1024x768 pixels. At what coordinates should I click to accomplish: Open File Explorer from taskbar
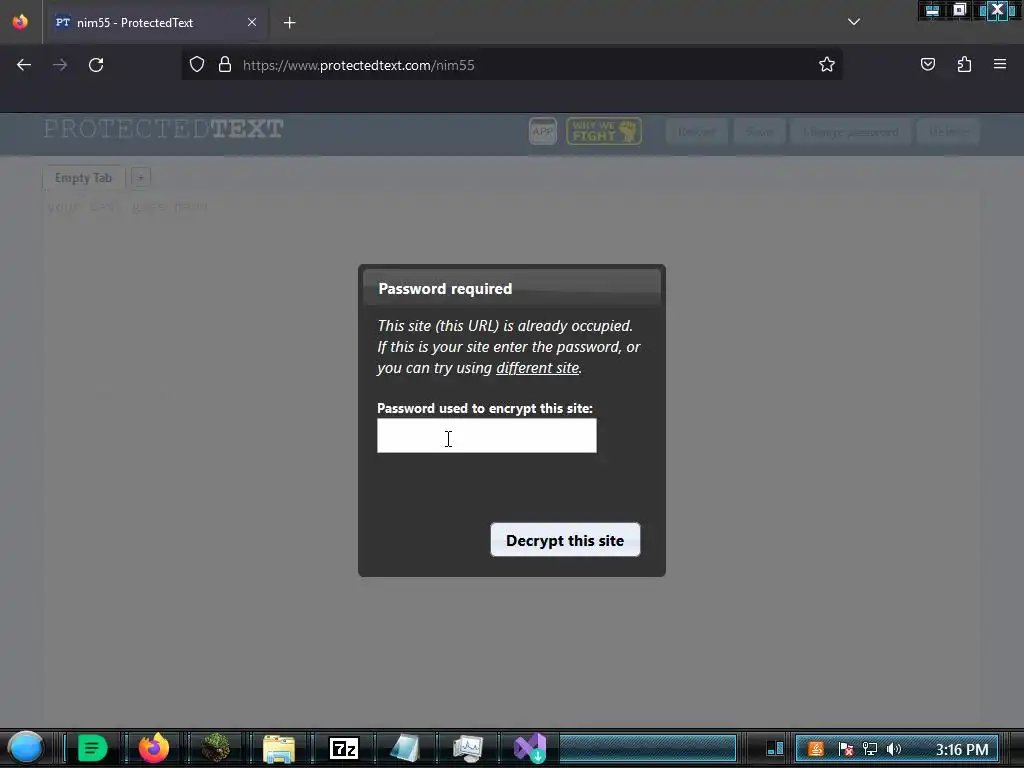[279, 749]
